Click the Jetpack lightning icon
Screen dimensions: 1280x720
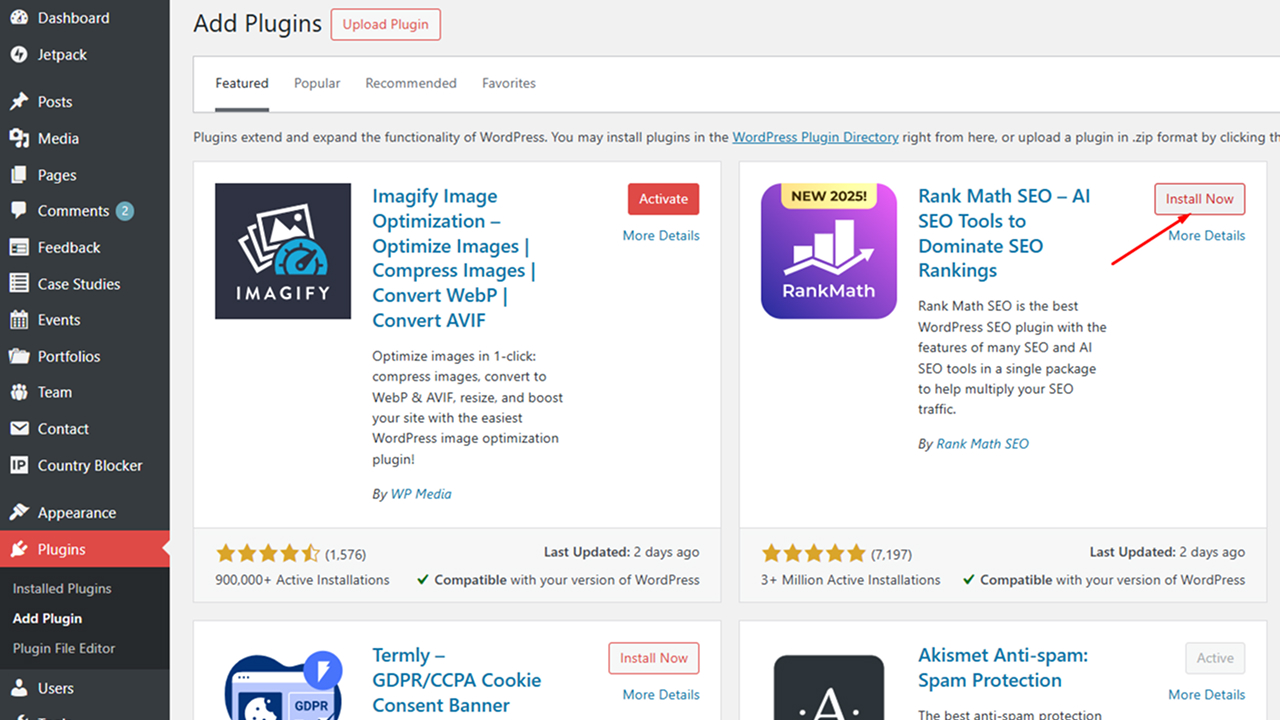point(19,55)
